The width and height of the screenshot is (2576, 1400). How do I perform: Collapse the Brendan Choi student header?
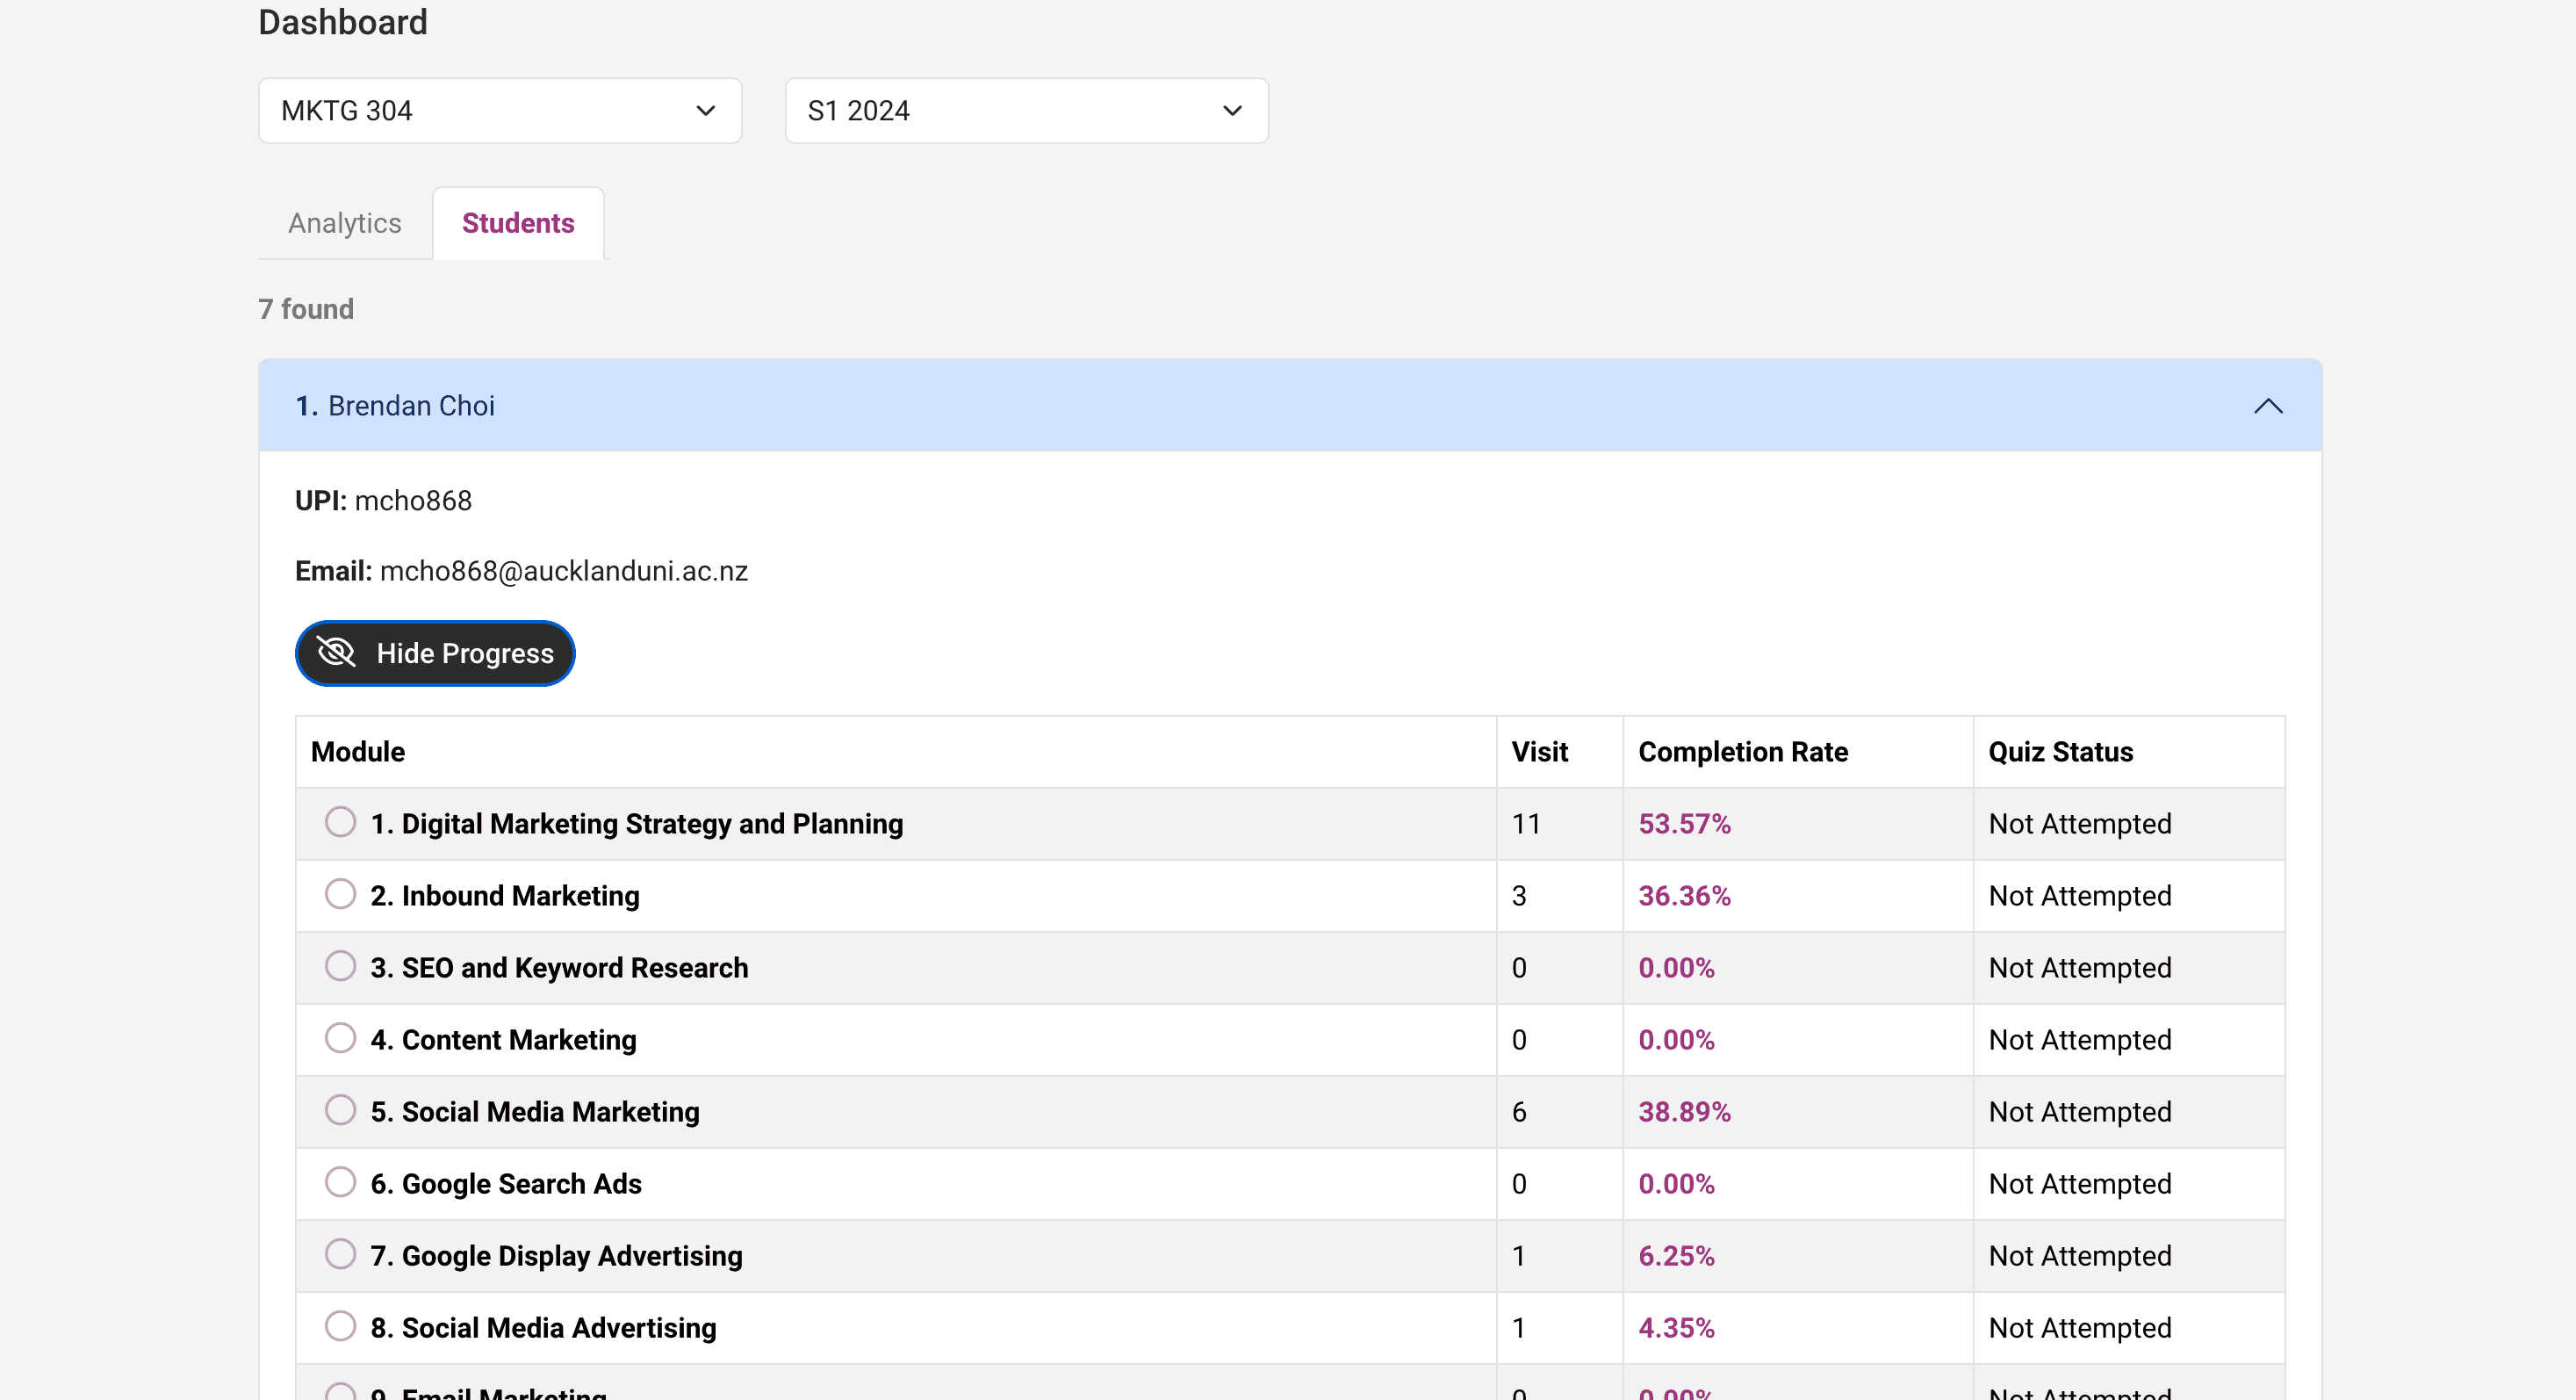point(1289,406)
